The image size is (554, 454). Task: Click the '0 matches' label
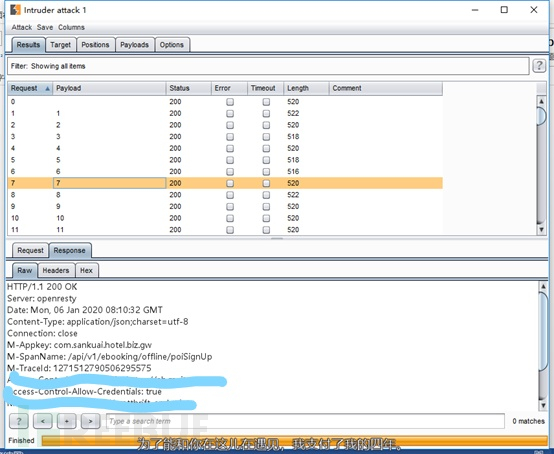click(x=528, y=421)
